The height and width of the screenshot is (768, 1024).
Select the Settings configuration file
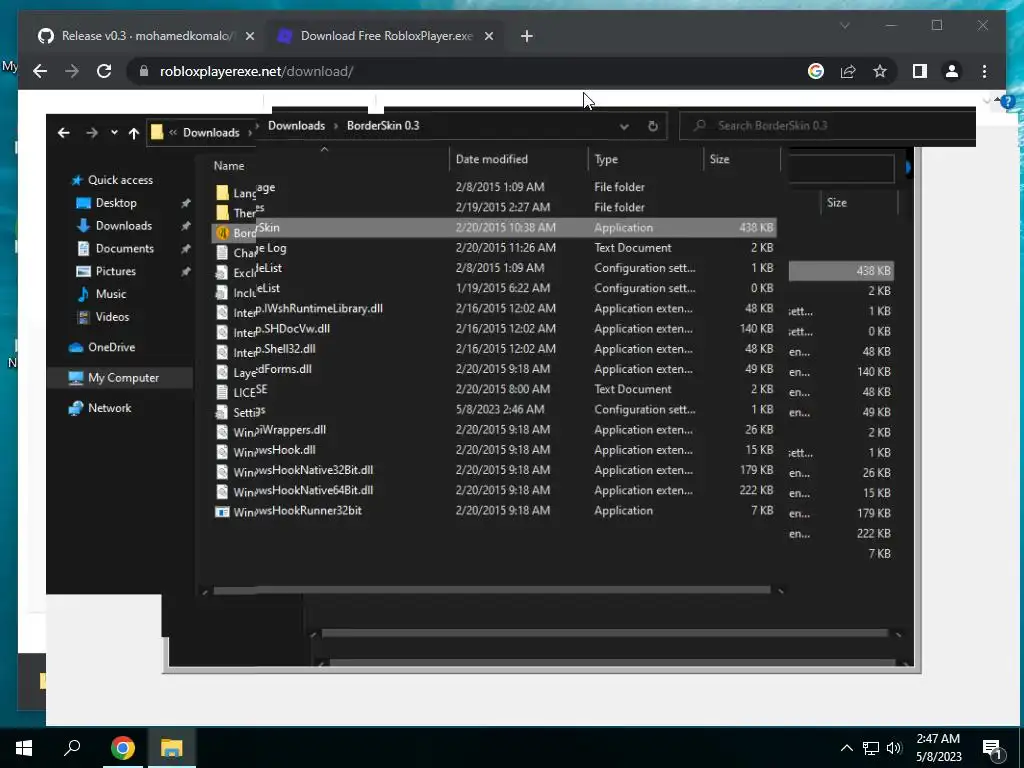click(x=241, y=411)
